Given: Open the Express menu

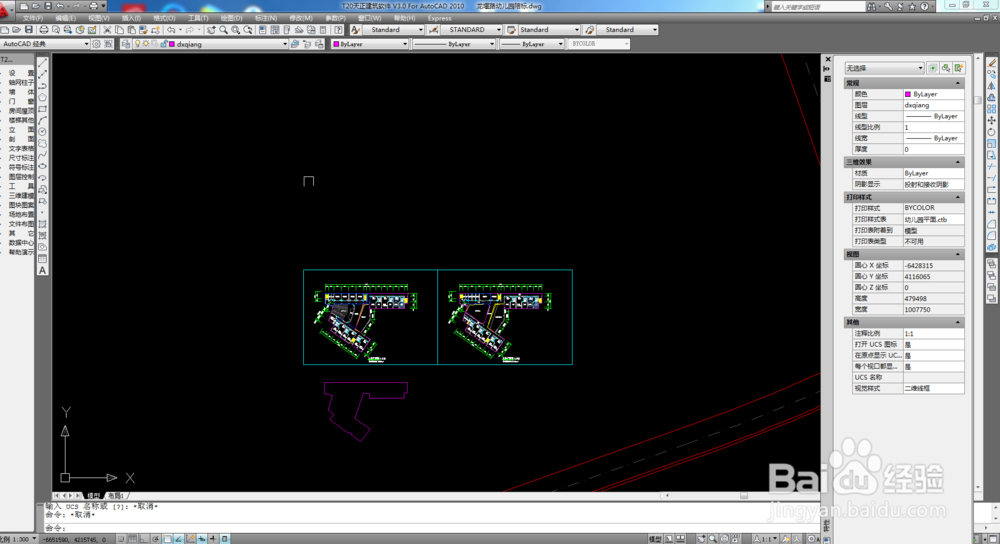Looking at the screenshot, I should (x=439, y=18).
